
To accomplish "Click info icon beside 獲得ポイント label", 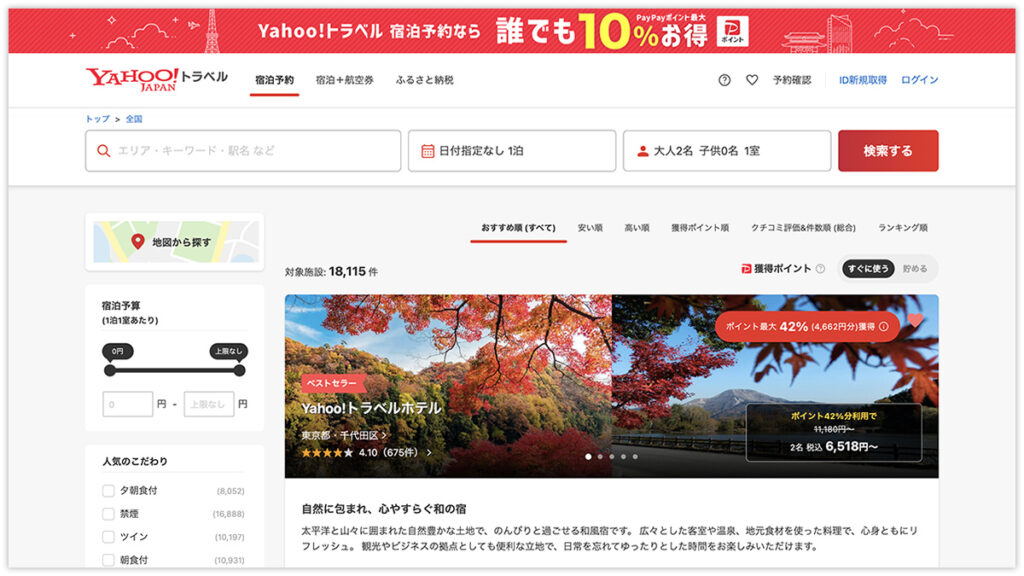I will [820, 269].
